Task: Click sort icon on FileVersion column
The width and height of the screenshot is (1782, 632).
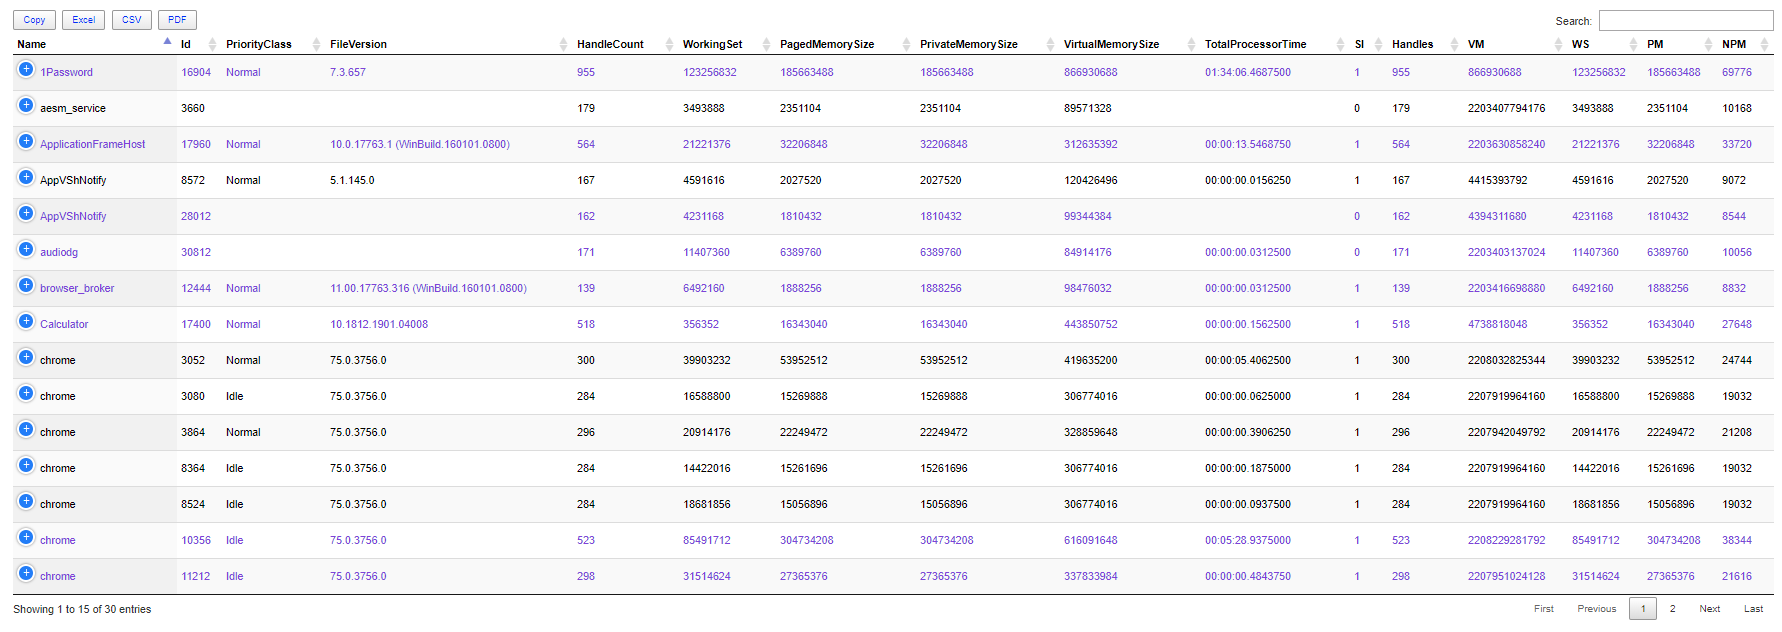Action: pyautogui.click(x=563, y=44)
